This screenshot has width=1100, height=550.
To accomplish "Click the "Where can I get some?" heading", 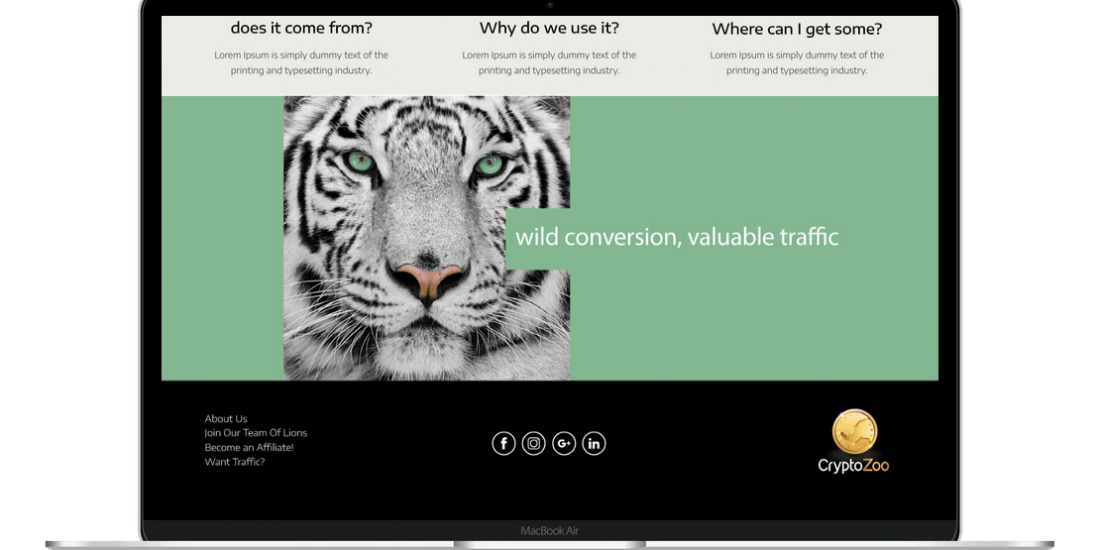I will point(797,30).
